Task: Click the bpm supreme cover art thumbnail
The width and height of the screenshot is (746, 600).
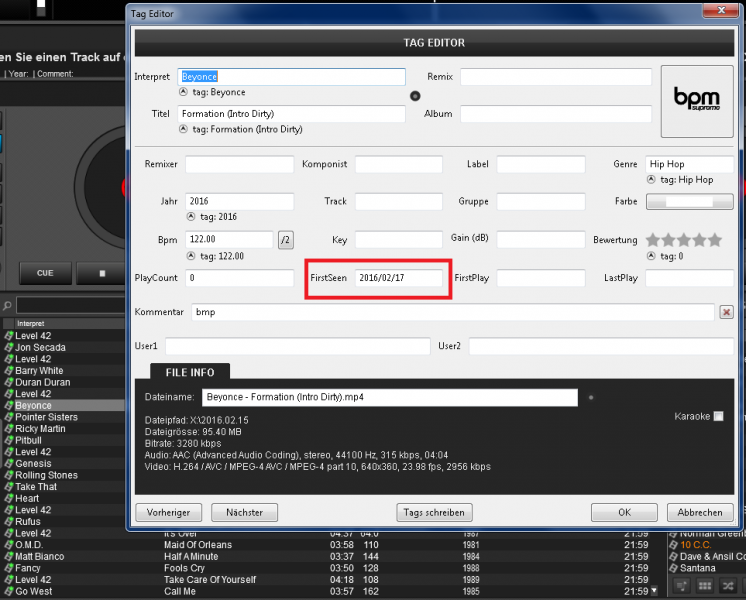Action: pyautogui.click(x=697, y=100)
